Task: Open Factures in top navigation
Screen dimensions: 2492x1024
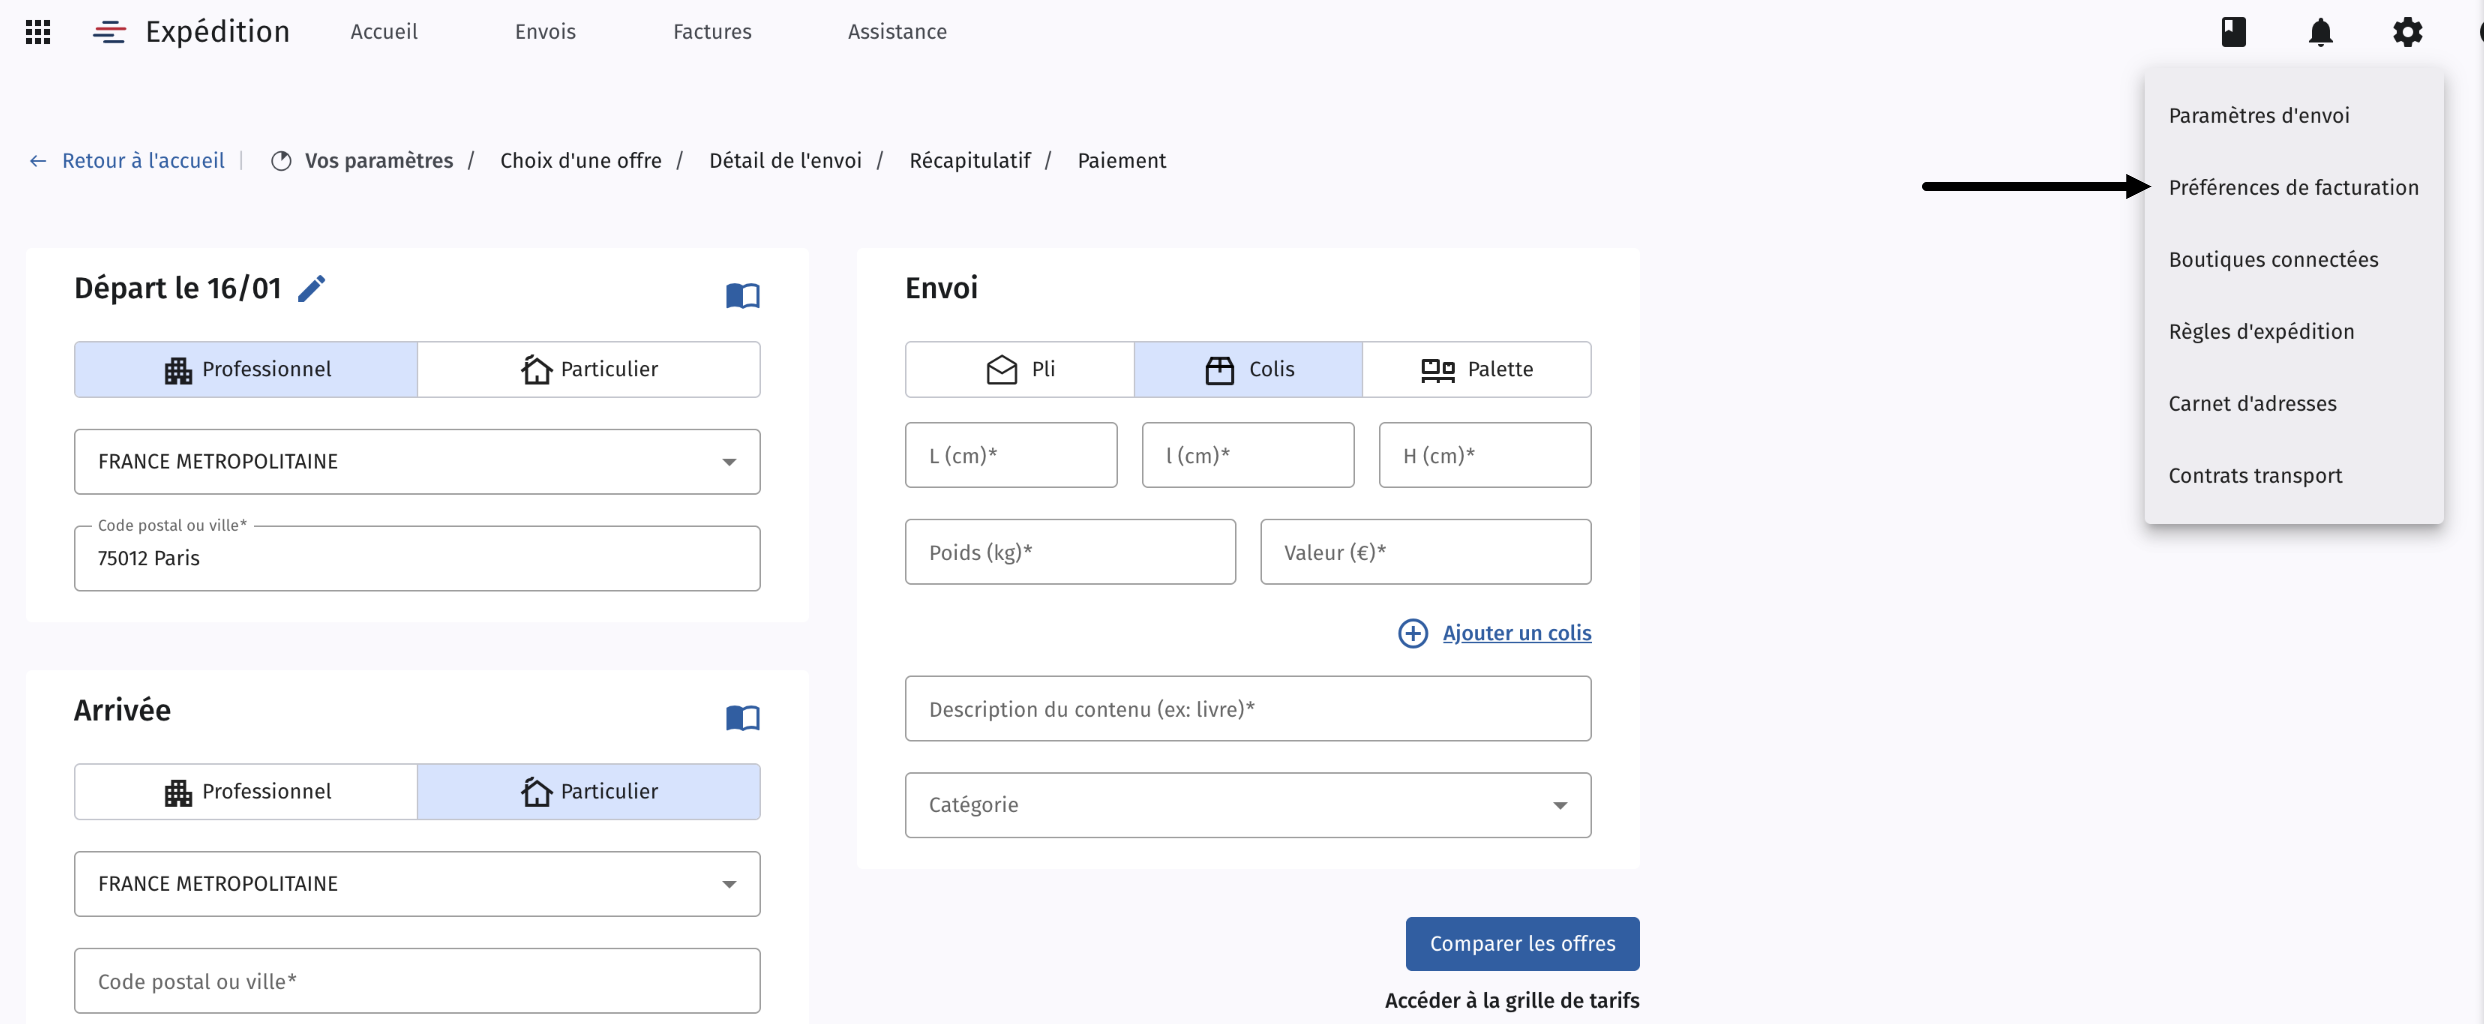Action: pyautogui.click(x=712, y=32)
